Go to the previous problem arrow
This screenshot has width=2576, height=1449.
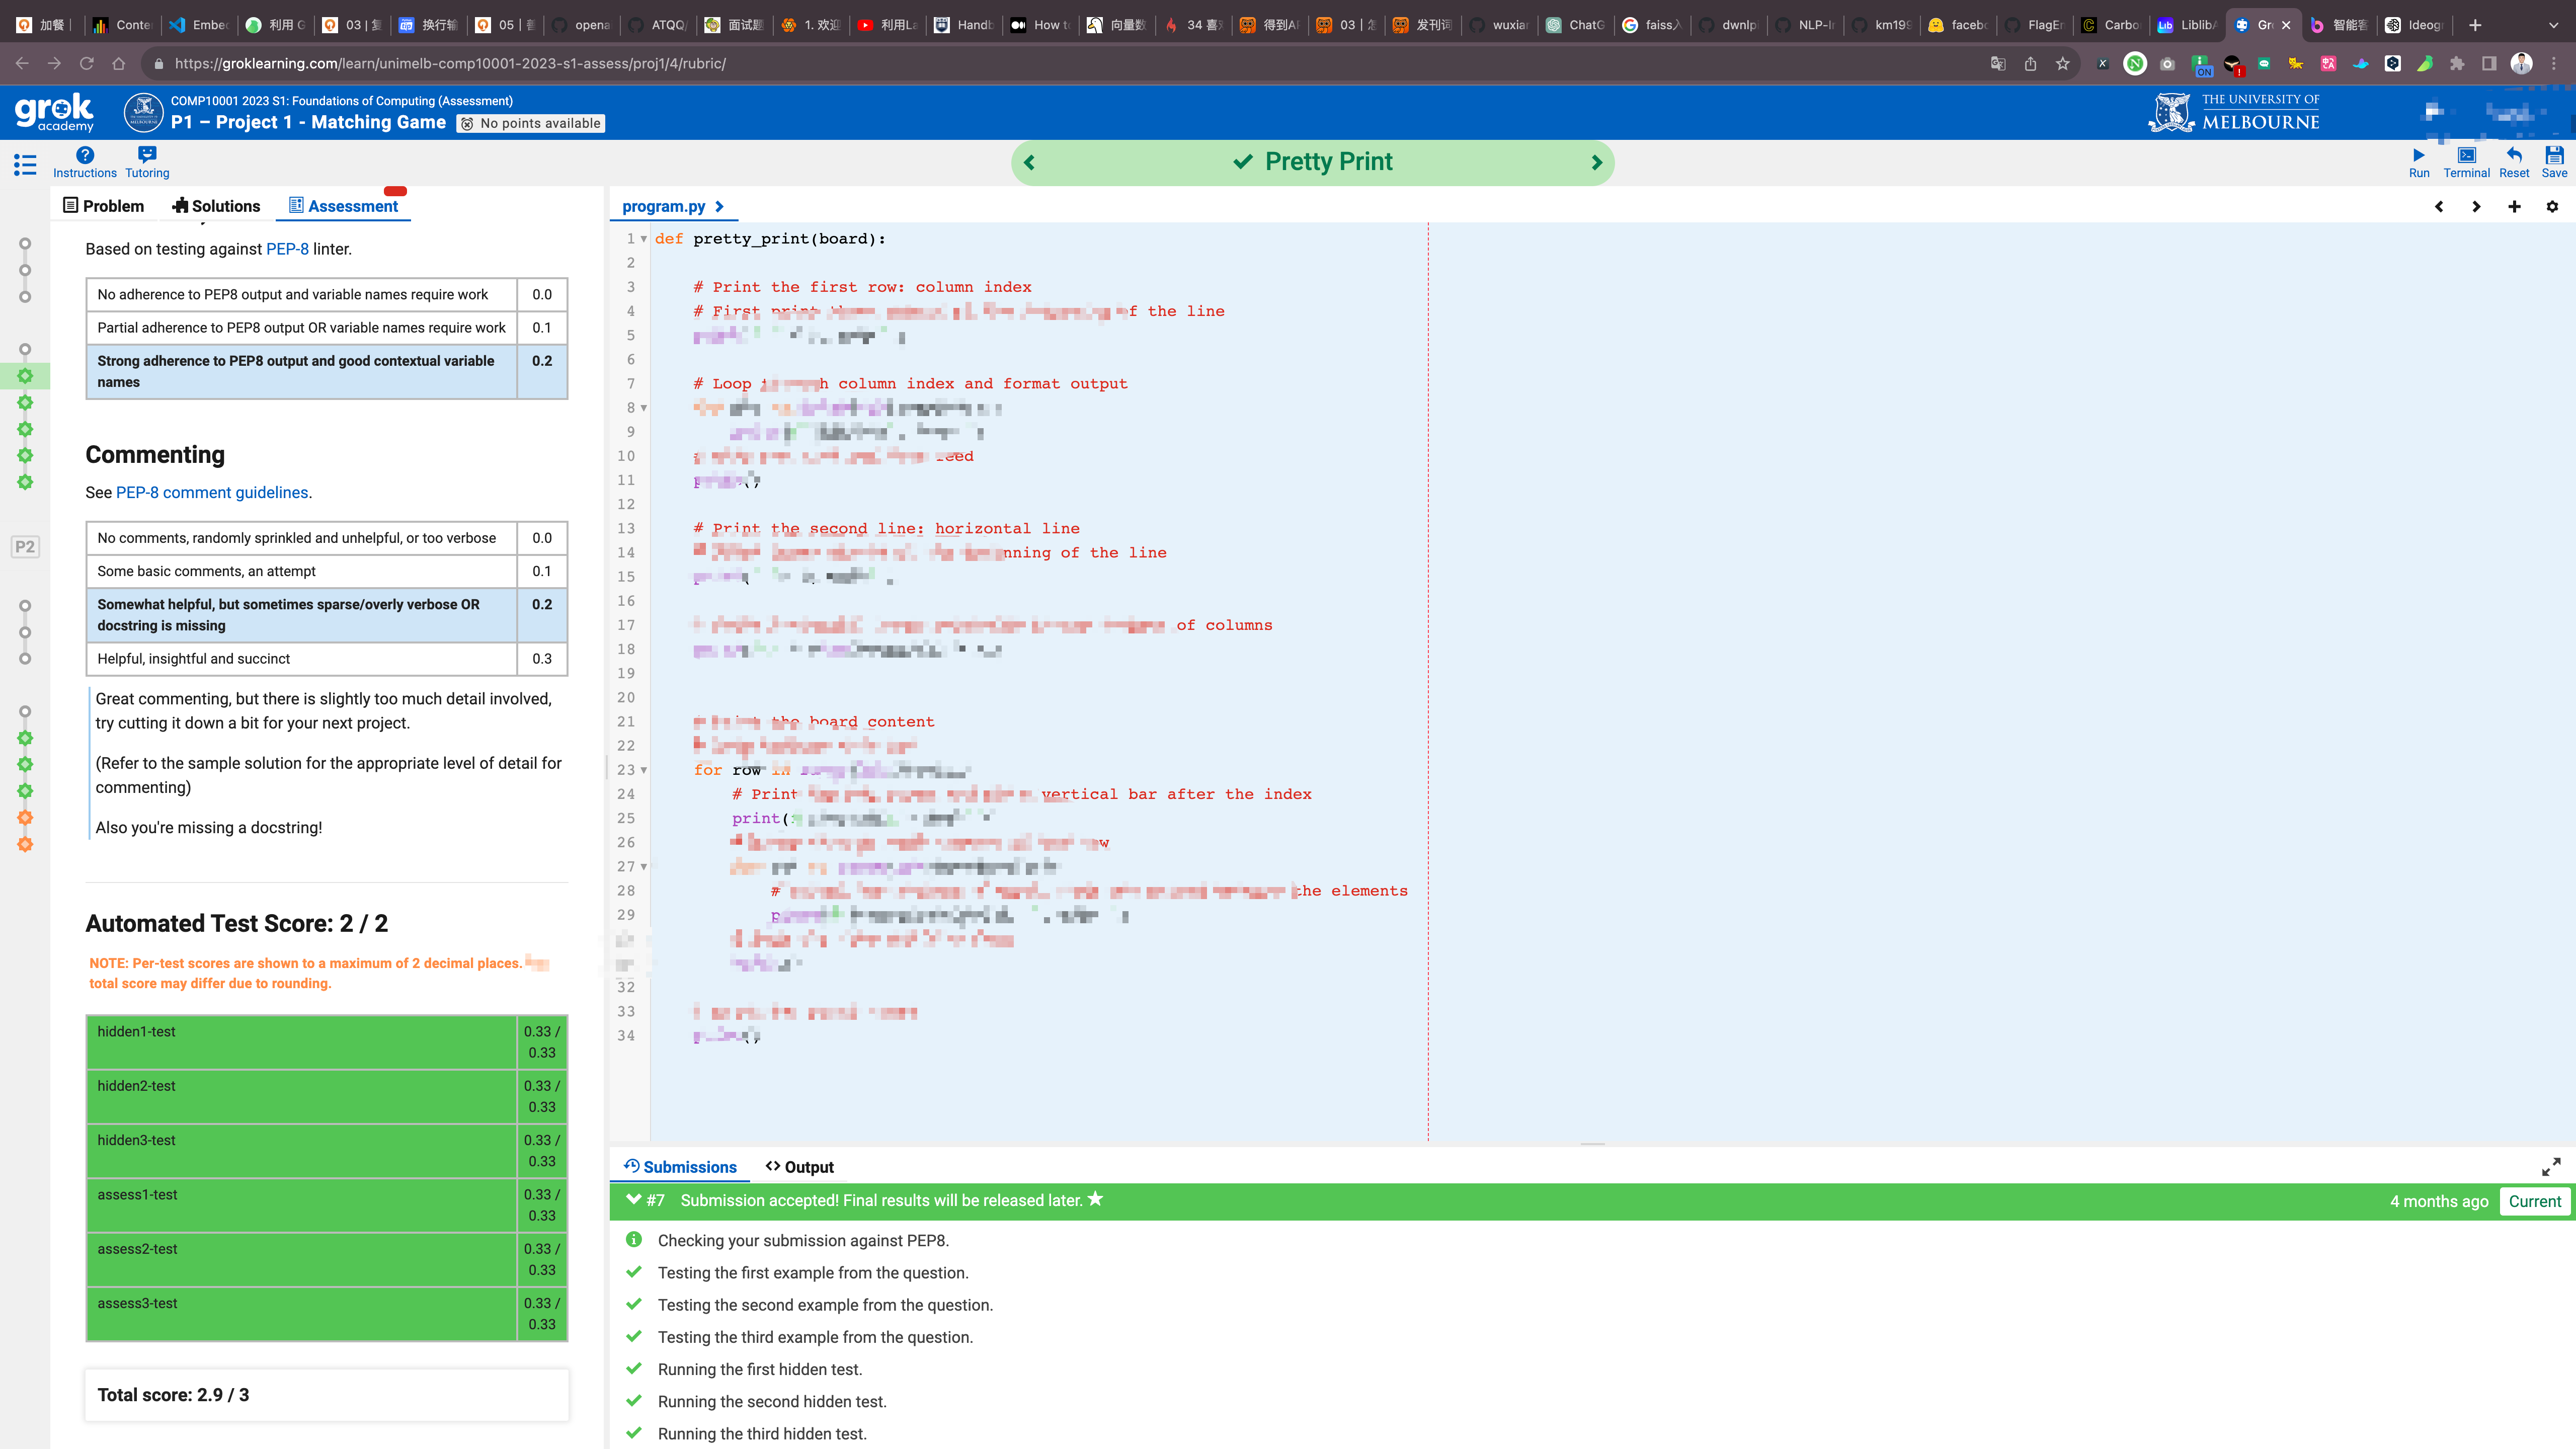pyautogui.click(x=1029, y=162)
